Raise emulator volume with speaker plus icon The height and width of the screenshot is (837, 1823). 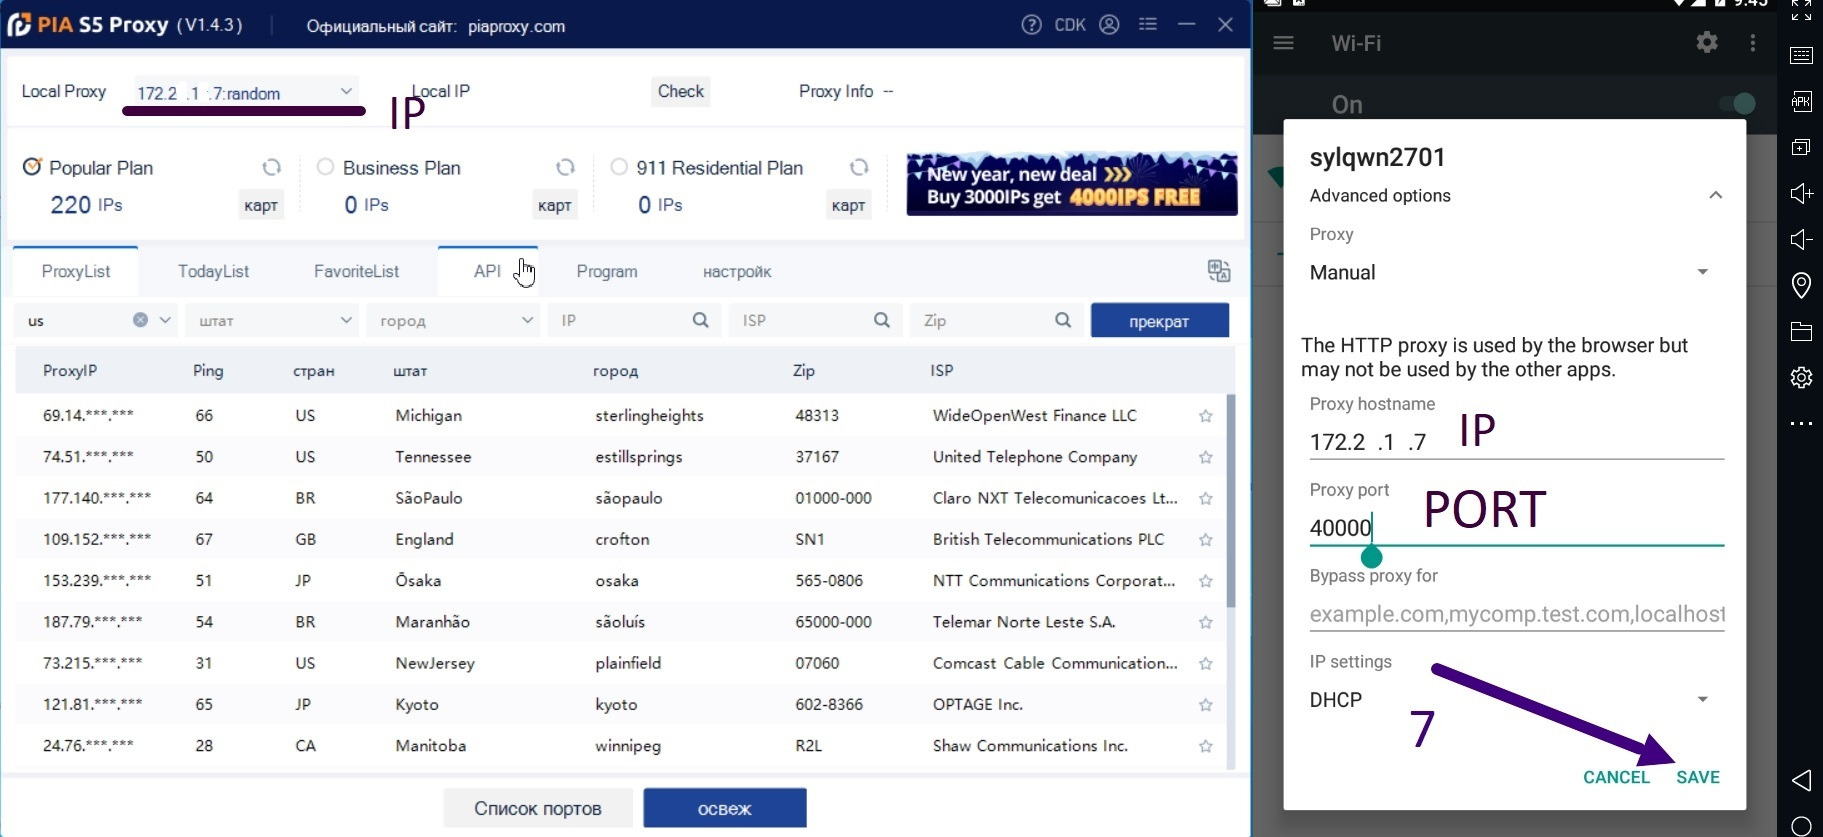(1801, 193)
